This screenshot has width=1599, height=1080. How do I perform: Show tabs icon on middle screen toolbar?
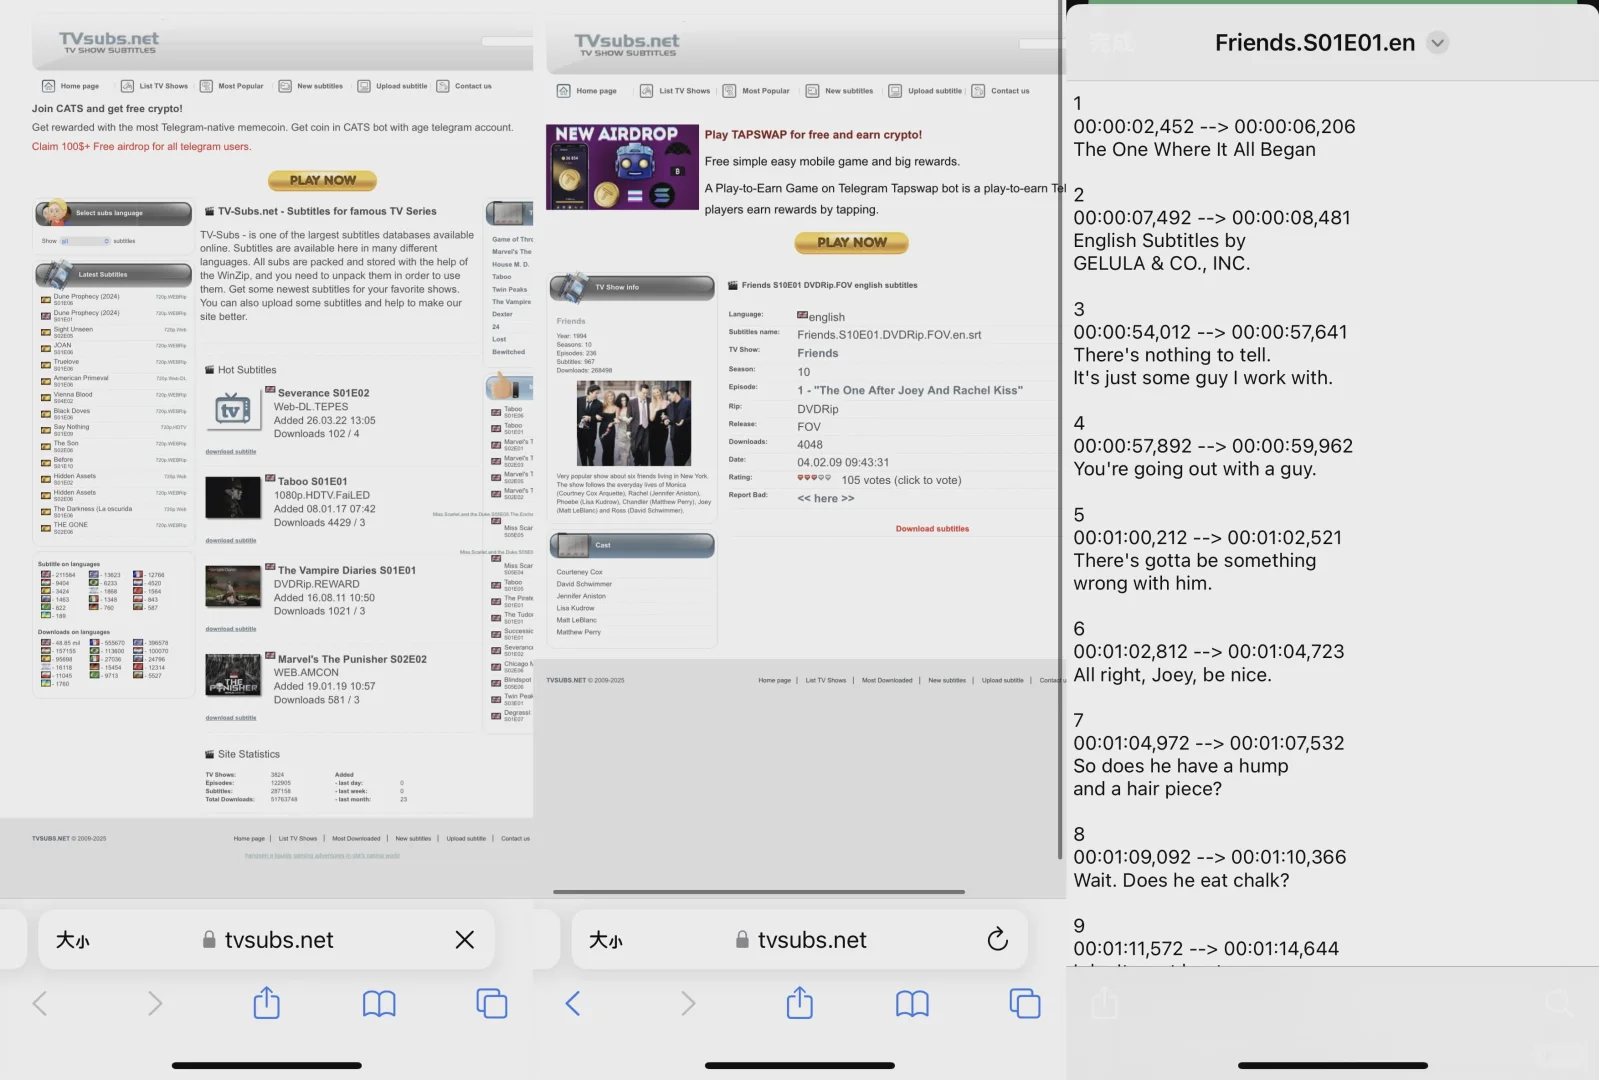[1024, 1003]
